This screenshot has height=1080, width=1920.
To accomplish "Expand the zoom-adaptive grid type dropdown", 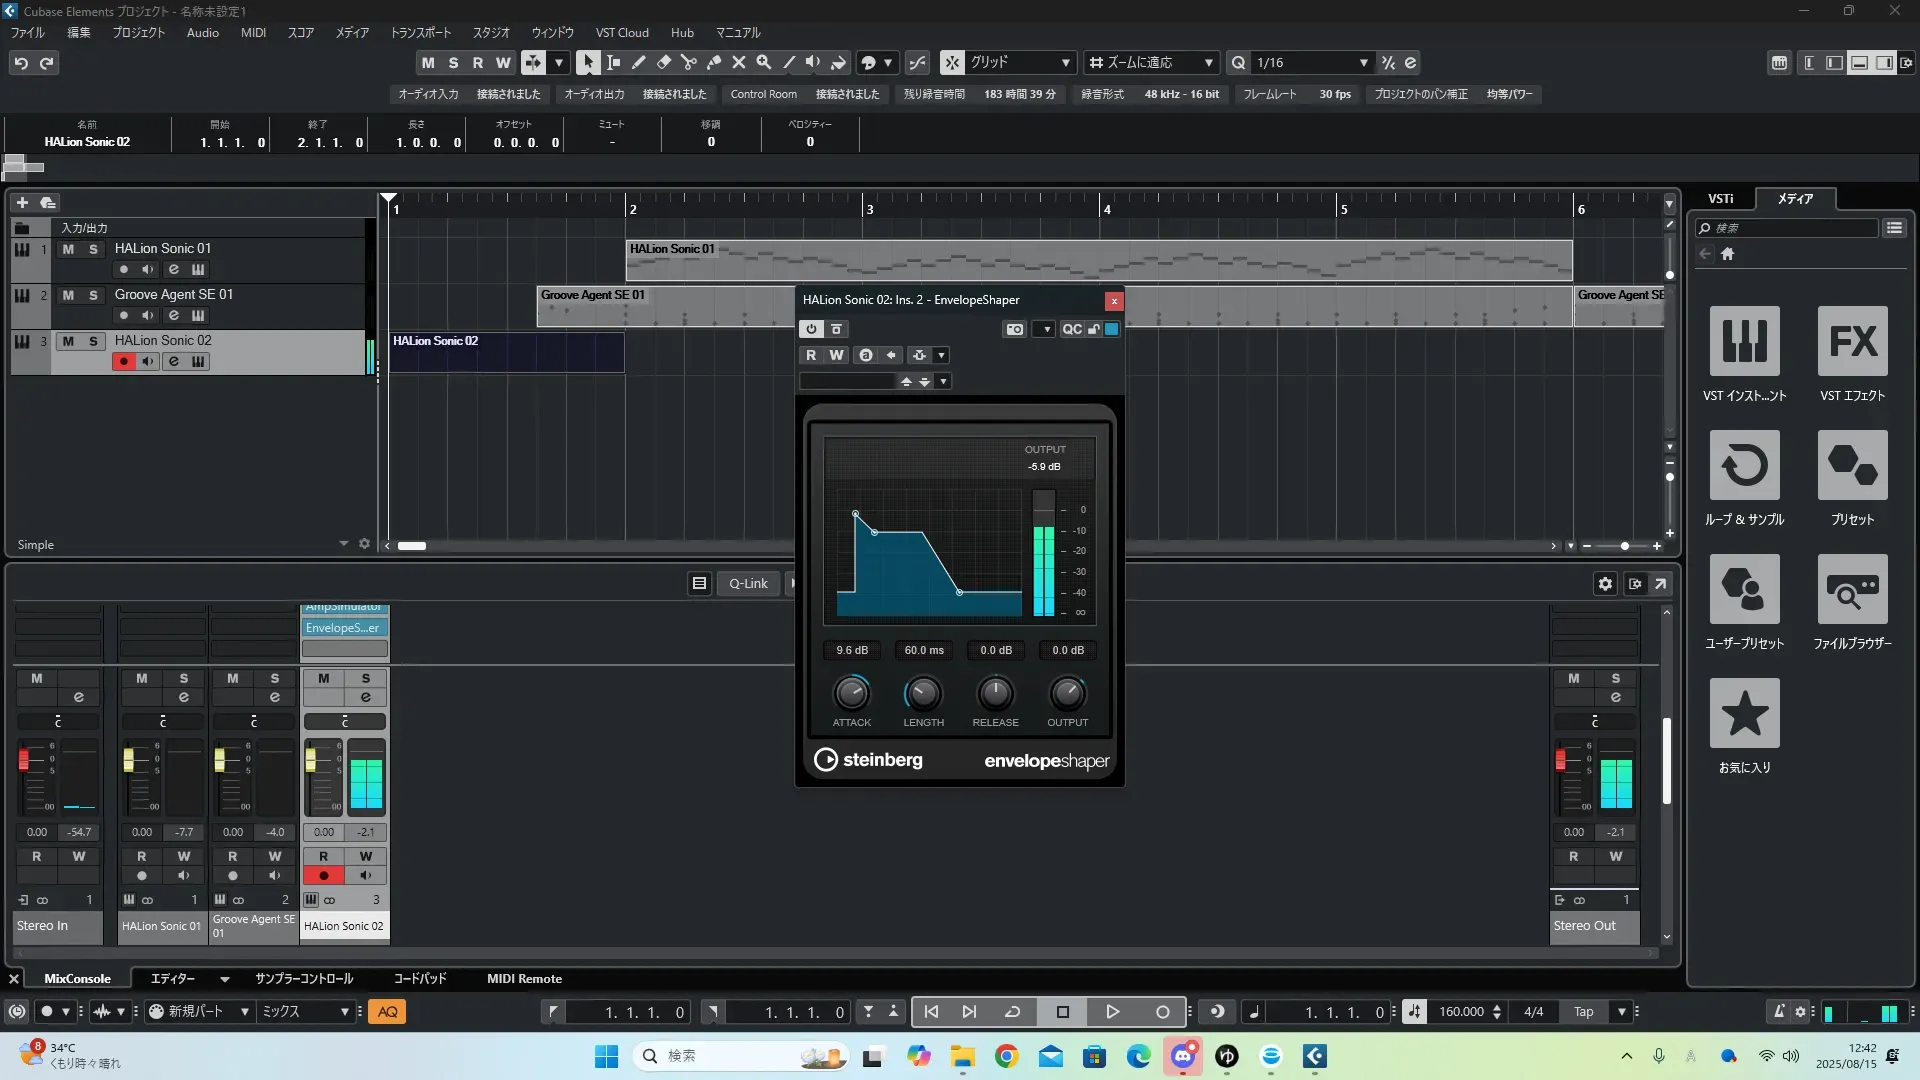I will (x=1208, y=62).
